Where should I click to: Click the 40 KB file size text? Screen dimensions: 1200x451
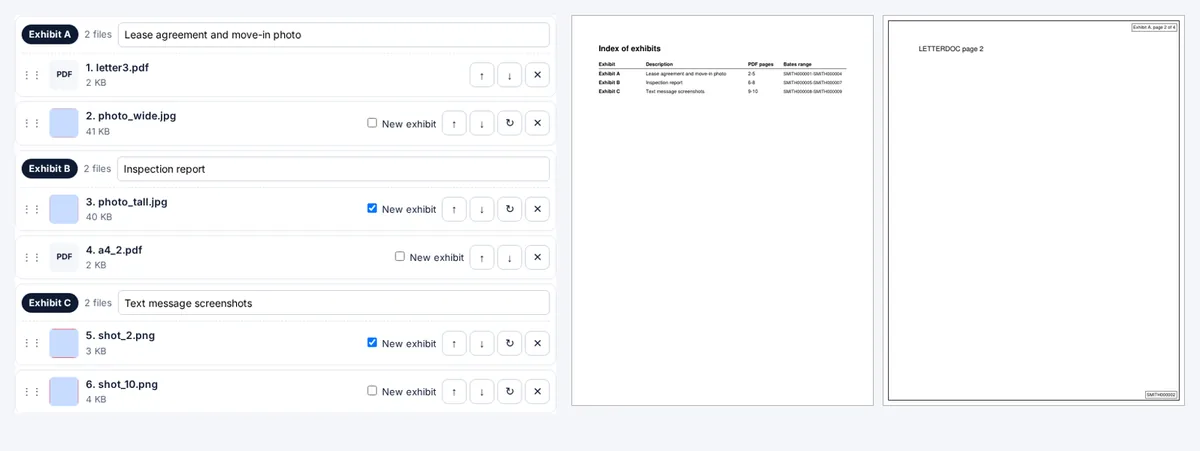coord(99,217)
